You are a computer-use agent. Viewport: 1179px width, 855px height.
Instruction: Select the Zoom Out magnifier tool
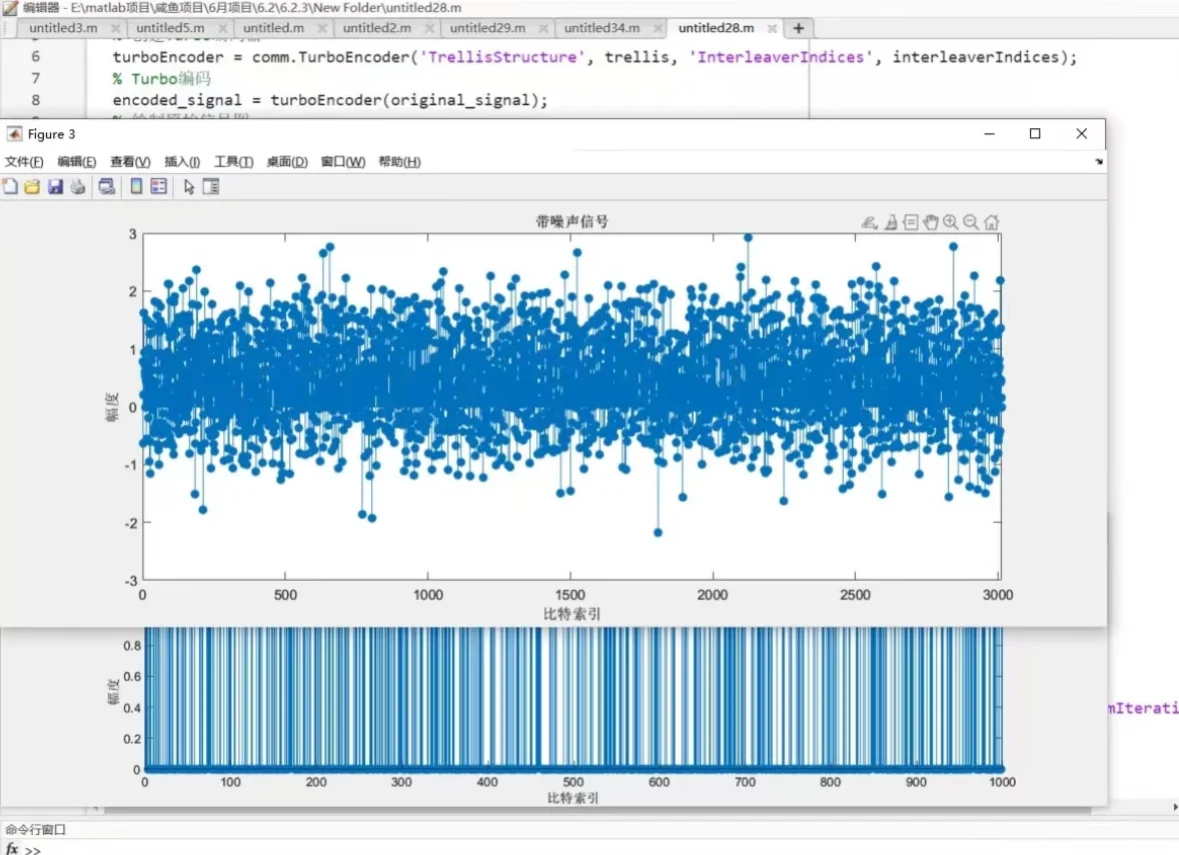(971, 223)
